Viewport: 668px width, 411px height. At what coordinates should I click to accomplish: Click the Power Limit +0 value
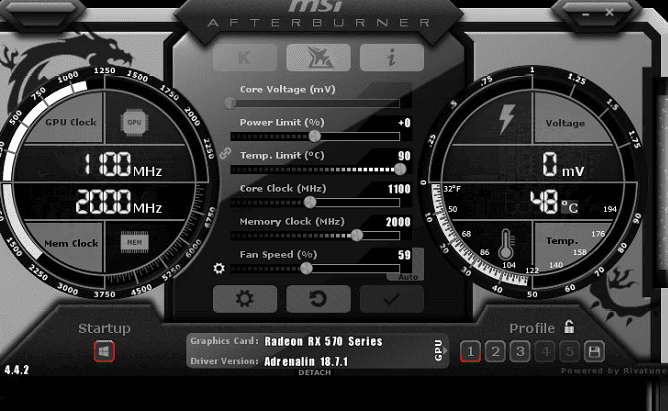coord(404,123)
